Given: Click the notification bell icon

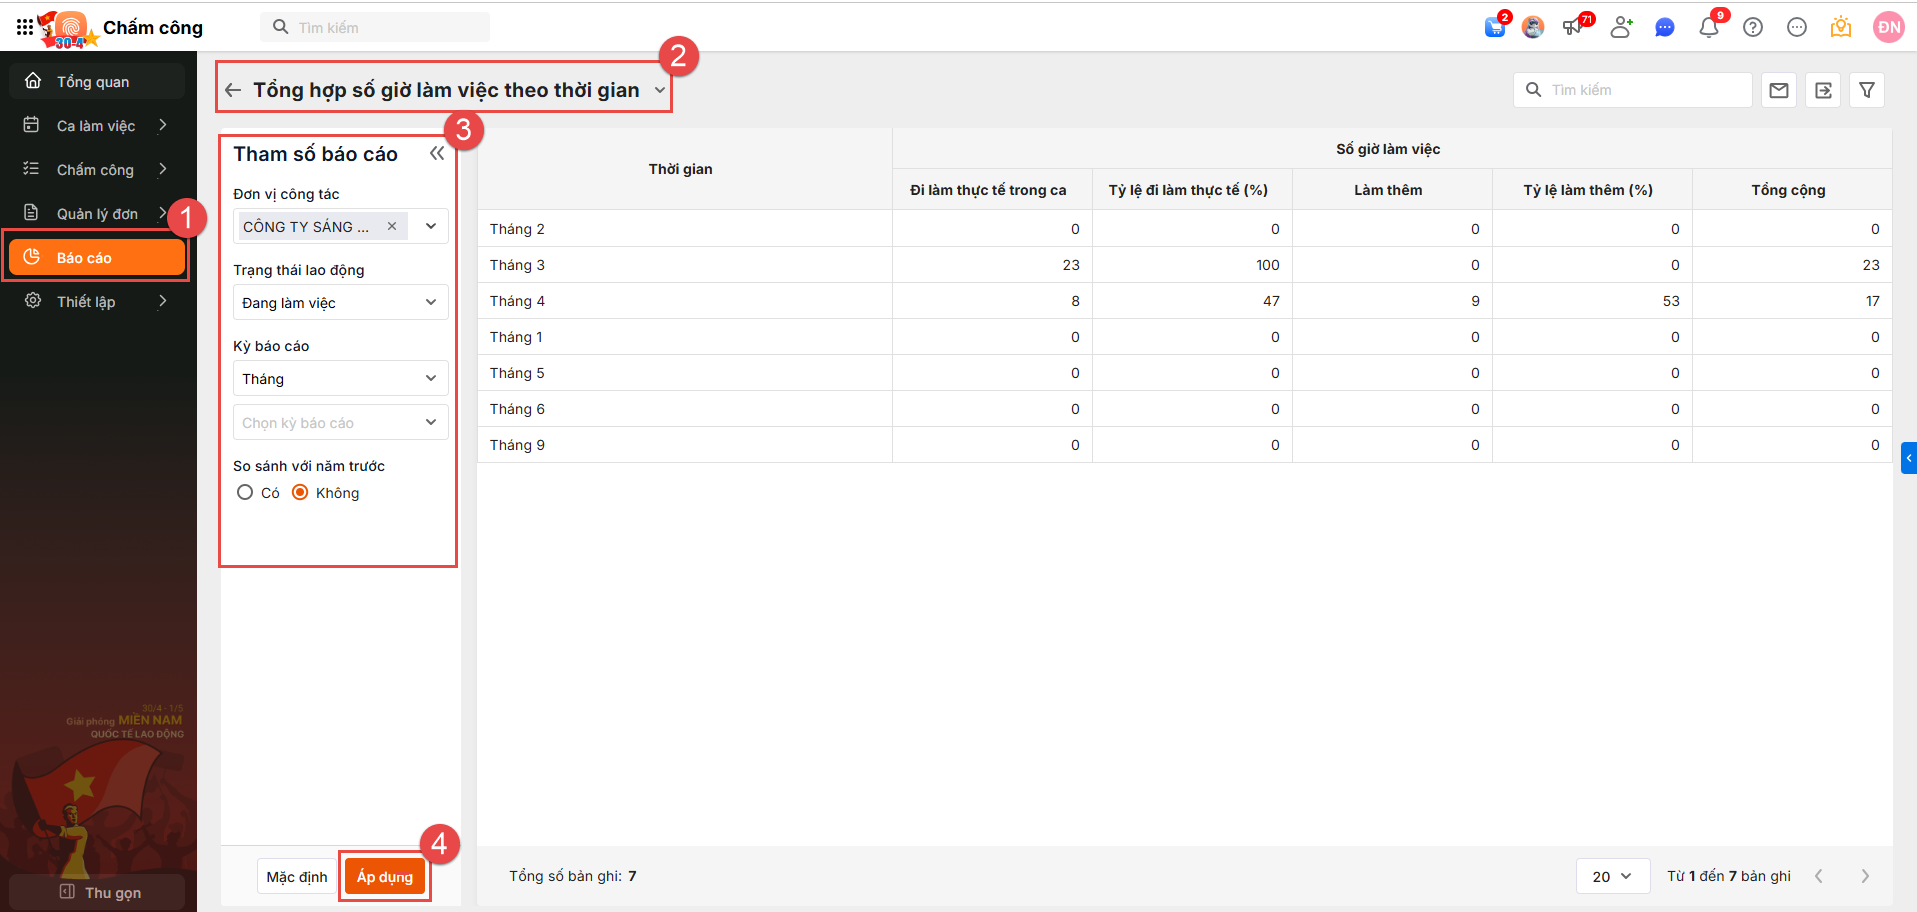Looking at the screenshot, I should pos(1708,28).
